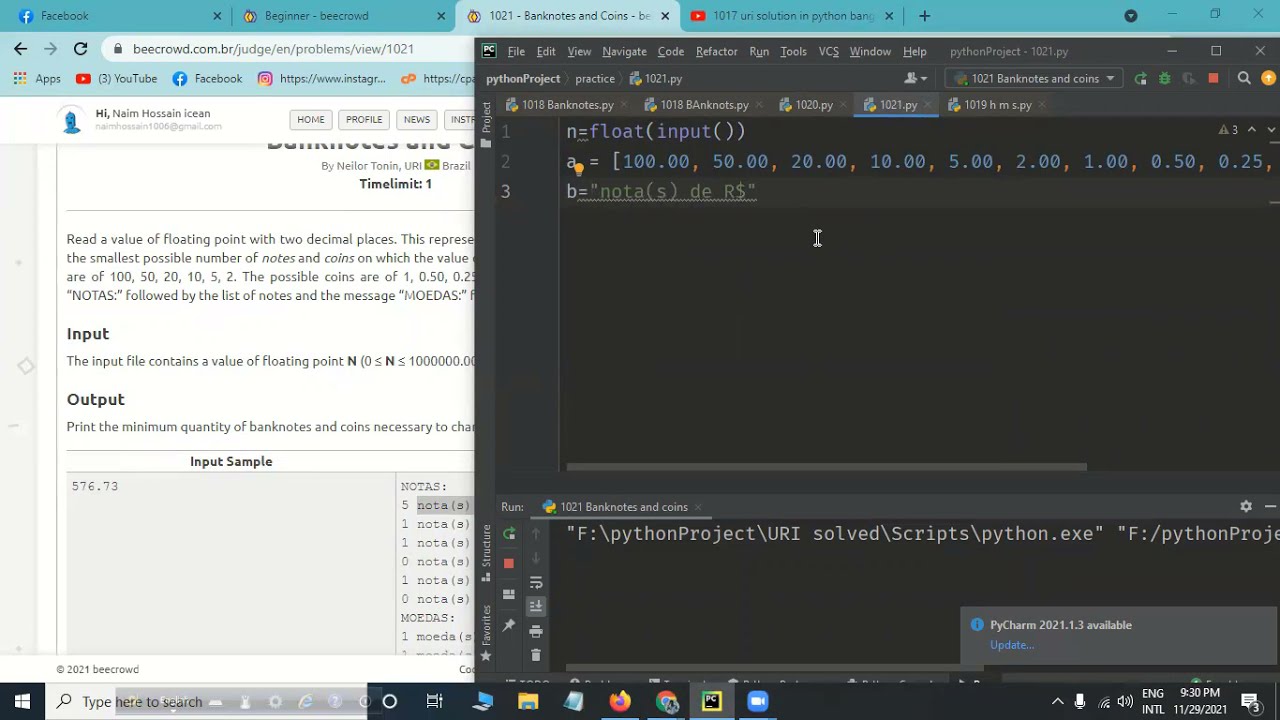Rerun program from Run panel green icon

(x=509, y=534)
